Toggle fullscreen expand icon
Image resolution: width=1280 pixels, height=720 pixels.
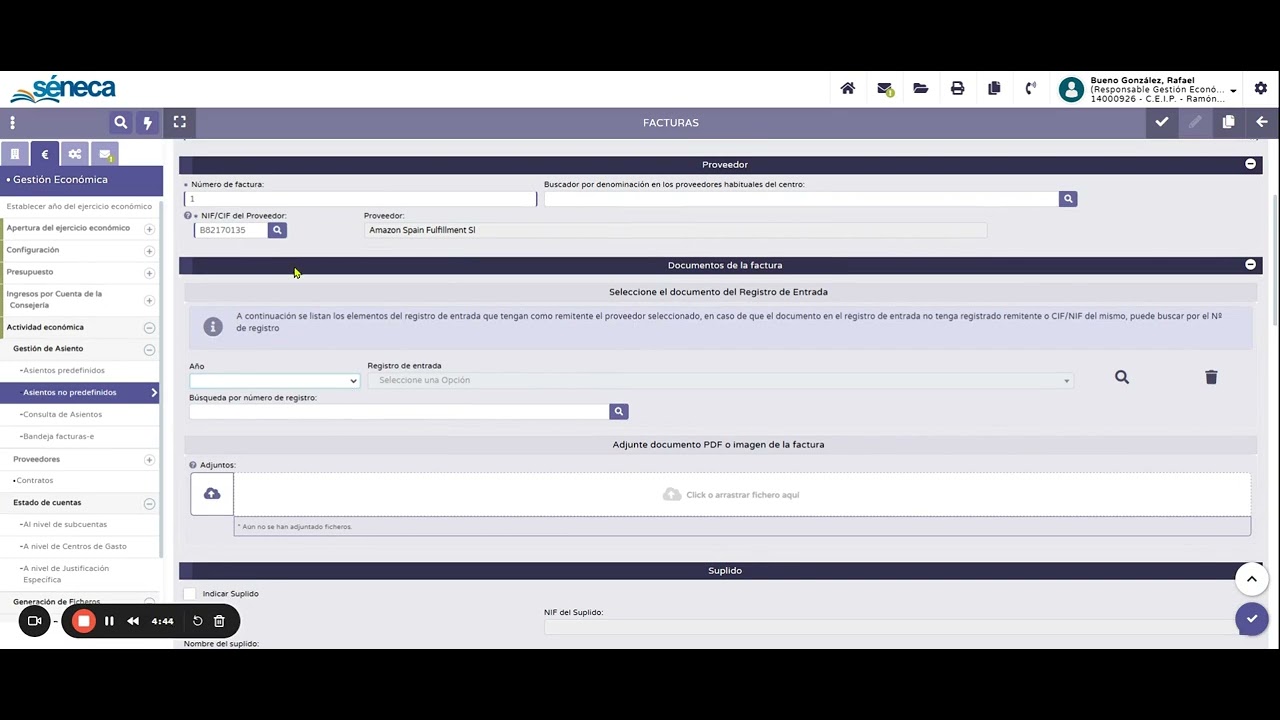[x=180, y=122]
